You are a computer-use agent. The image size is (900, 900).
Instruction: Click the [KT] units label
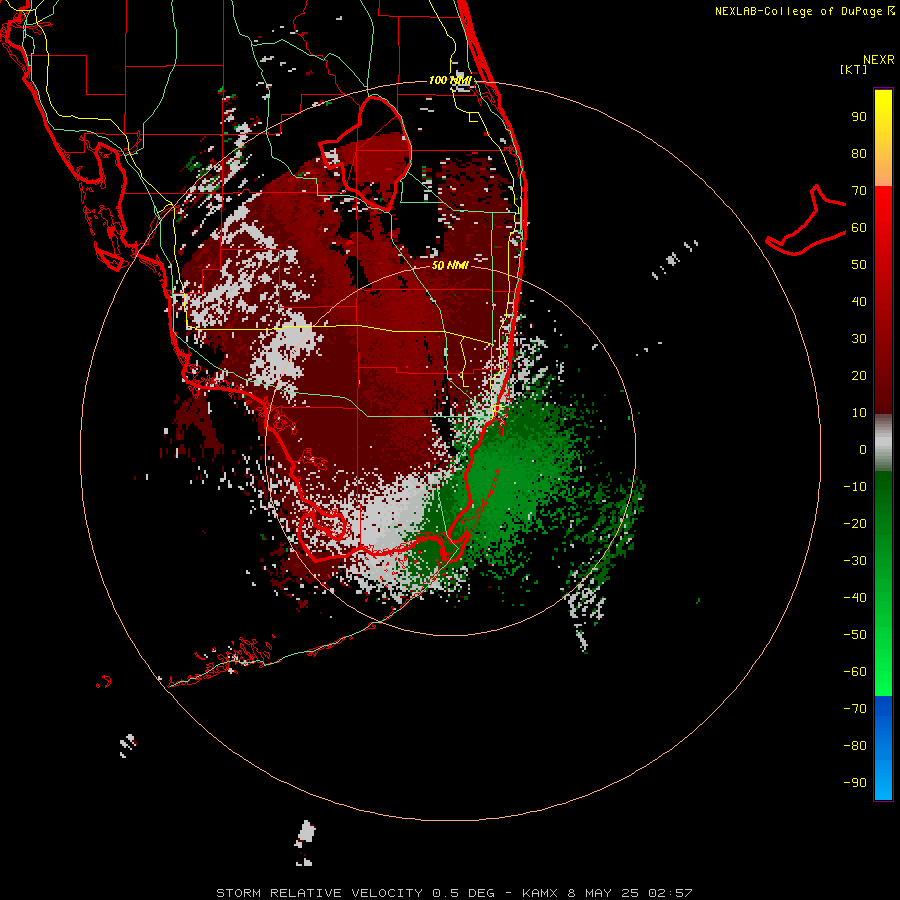(854, 69)
